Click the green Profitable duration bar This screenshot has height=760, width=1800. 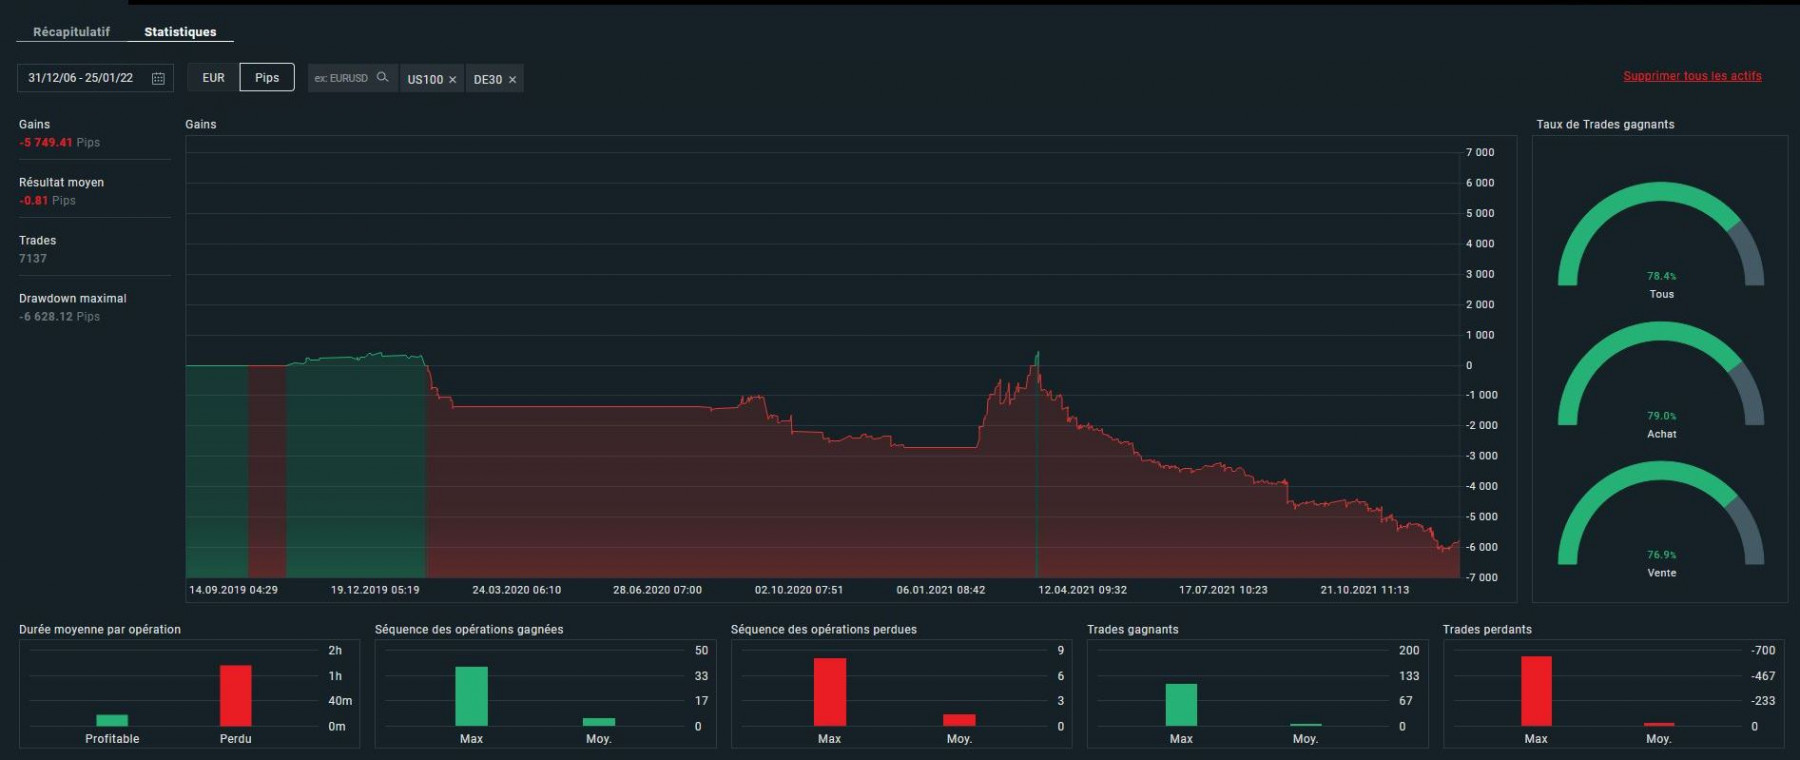(112, 720)
